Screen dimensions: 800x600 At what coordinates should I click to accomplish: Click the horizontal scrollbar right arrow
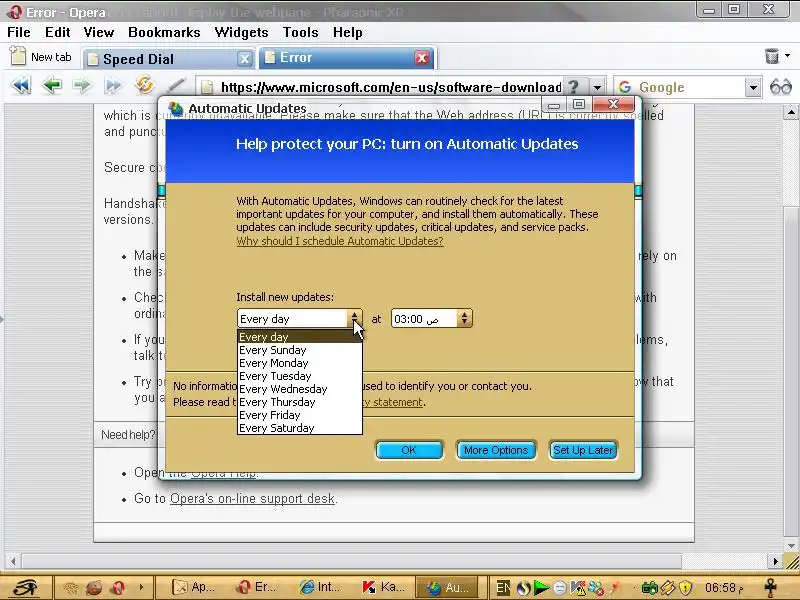[776, 562]
